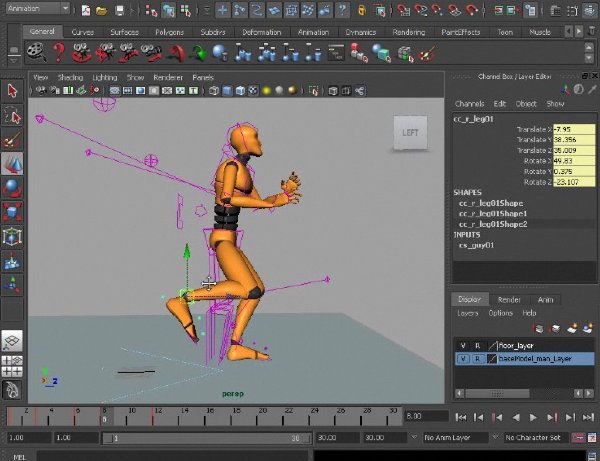Open the panel Lighting menu
This screenshot has height=461, width=600.
tap(104, 77)
